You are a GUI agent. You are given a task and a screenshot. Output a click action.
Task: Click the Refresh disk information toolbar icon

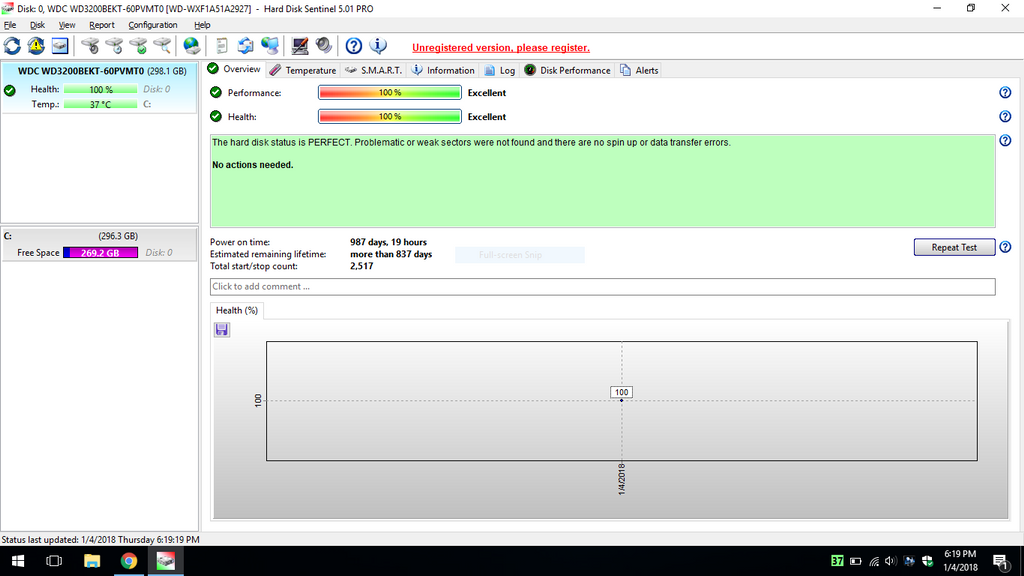[12, 46]
